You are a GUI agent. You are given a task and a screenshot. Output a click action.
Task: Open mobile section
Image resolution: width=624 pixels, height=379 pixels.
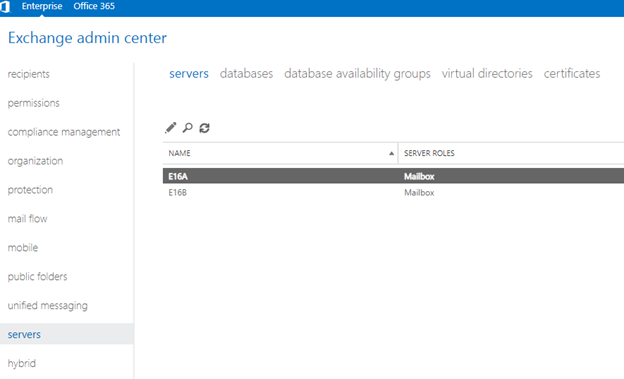[23, 248]
